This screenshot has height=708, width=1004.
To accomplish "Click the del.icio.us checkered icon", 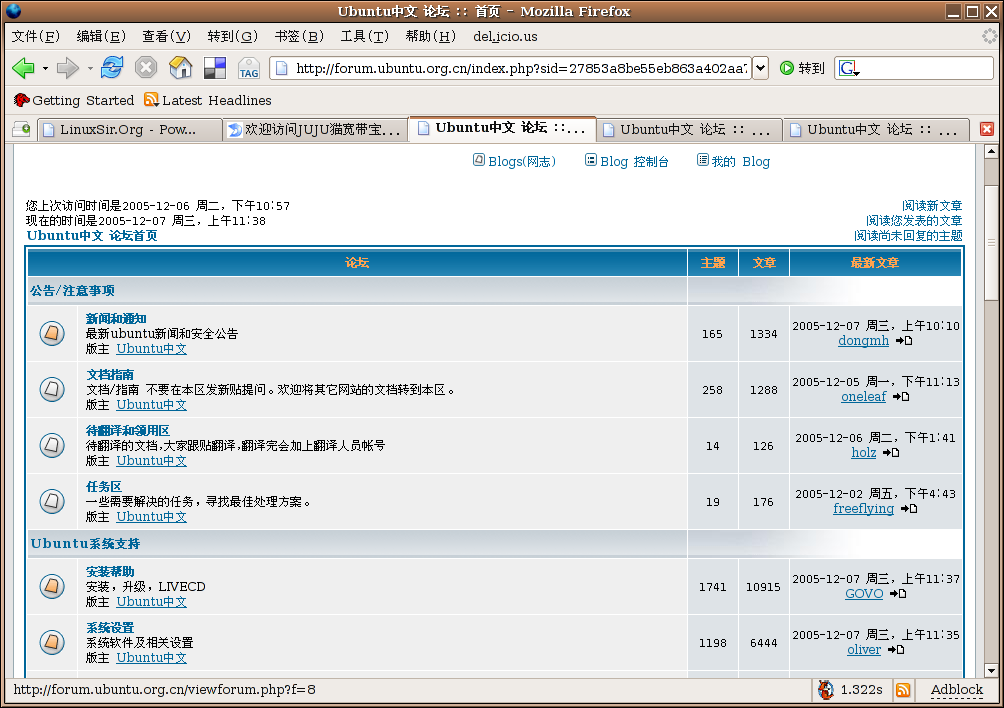I will click(215, 68).
